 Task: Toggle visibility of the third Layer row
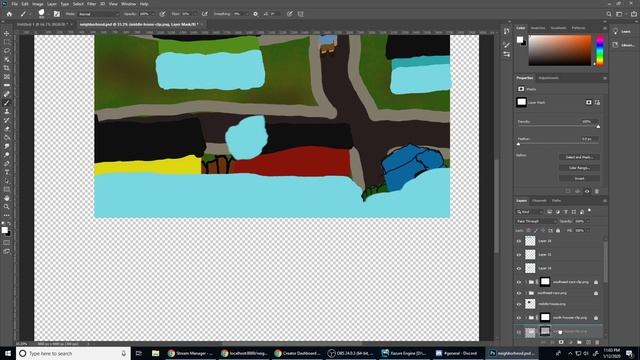(519, 268)
